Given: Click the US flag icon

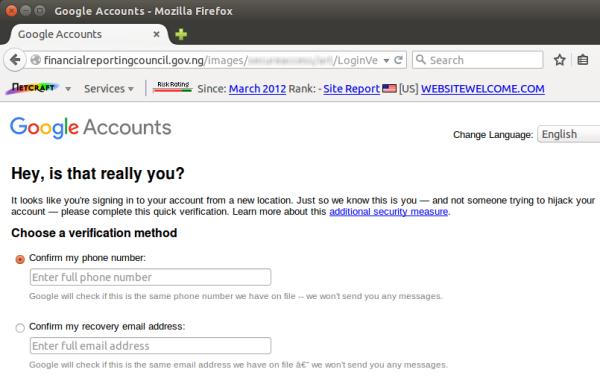Looking at the screenshot, I should tap(389, 88).
